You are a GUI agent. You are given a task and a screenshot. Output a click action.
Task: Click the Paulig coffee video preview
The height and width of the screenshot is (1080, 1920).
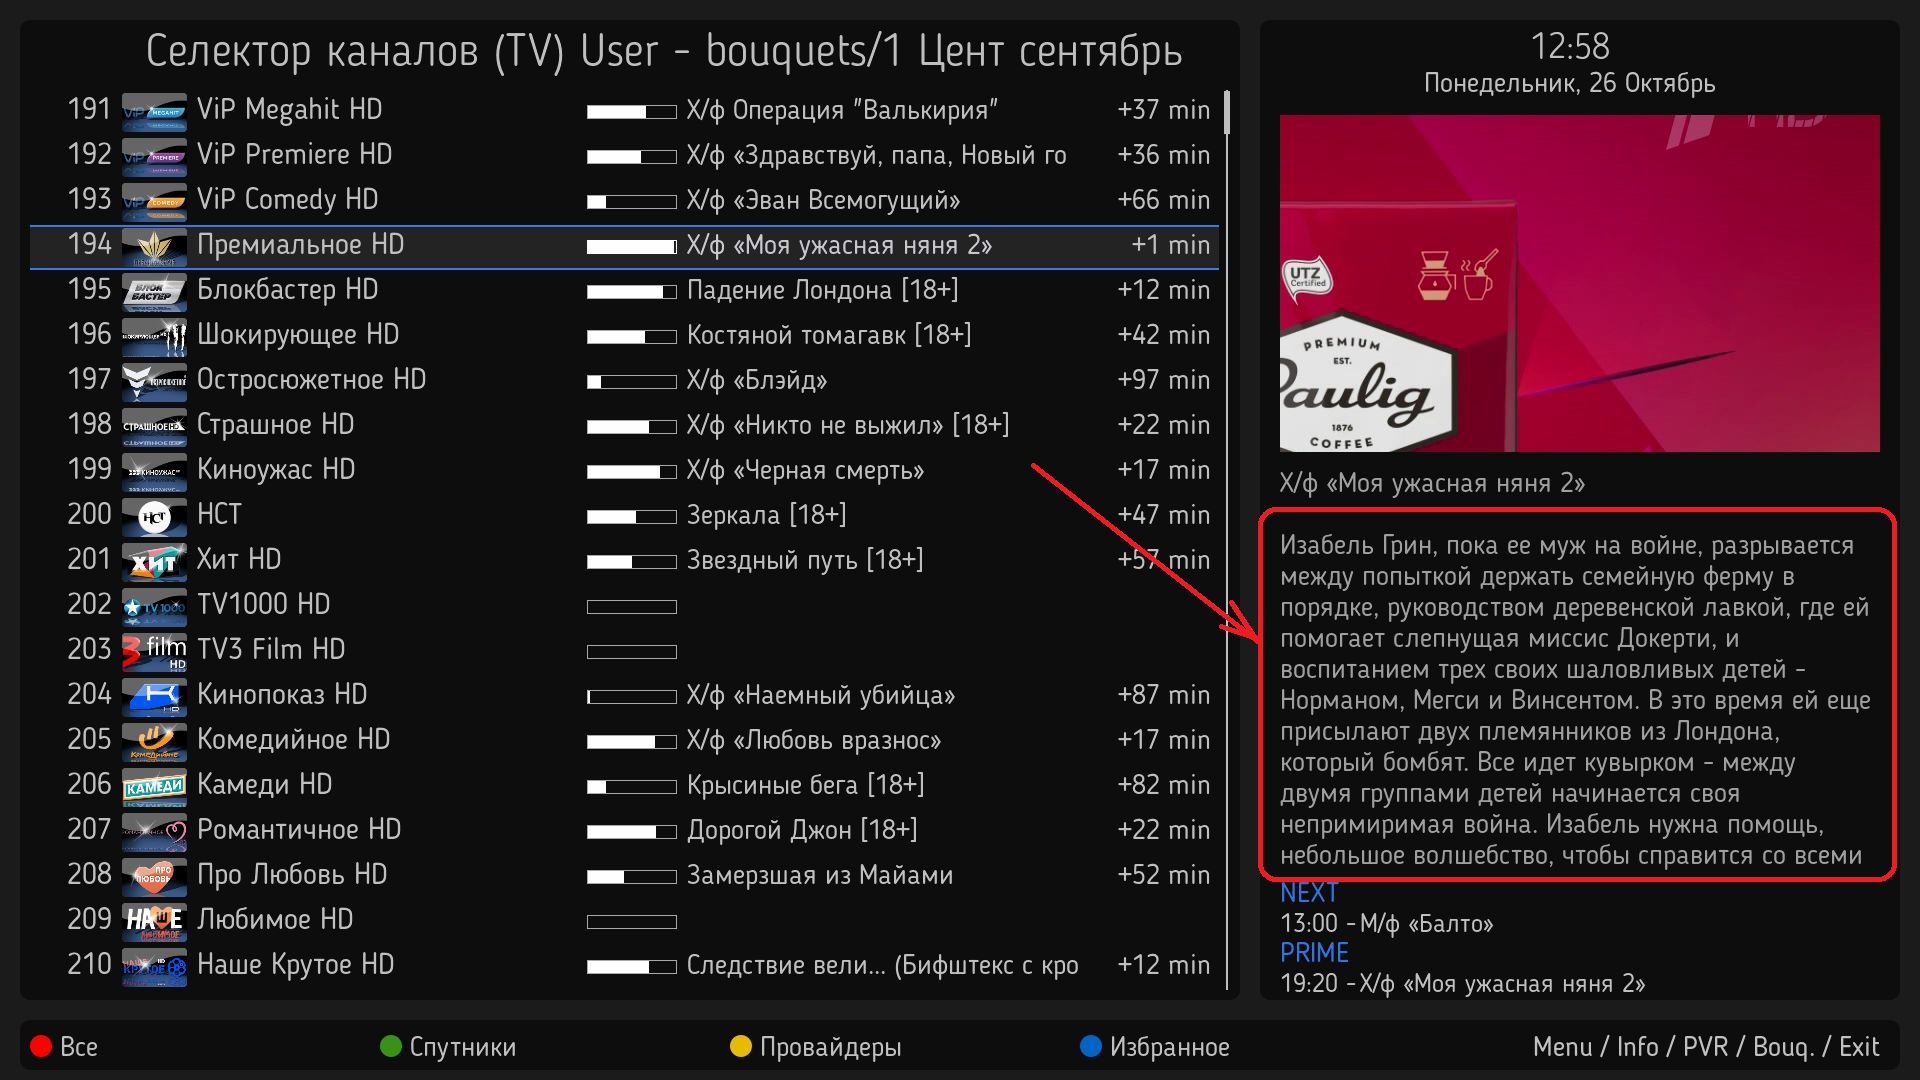point(1579,283)
